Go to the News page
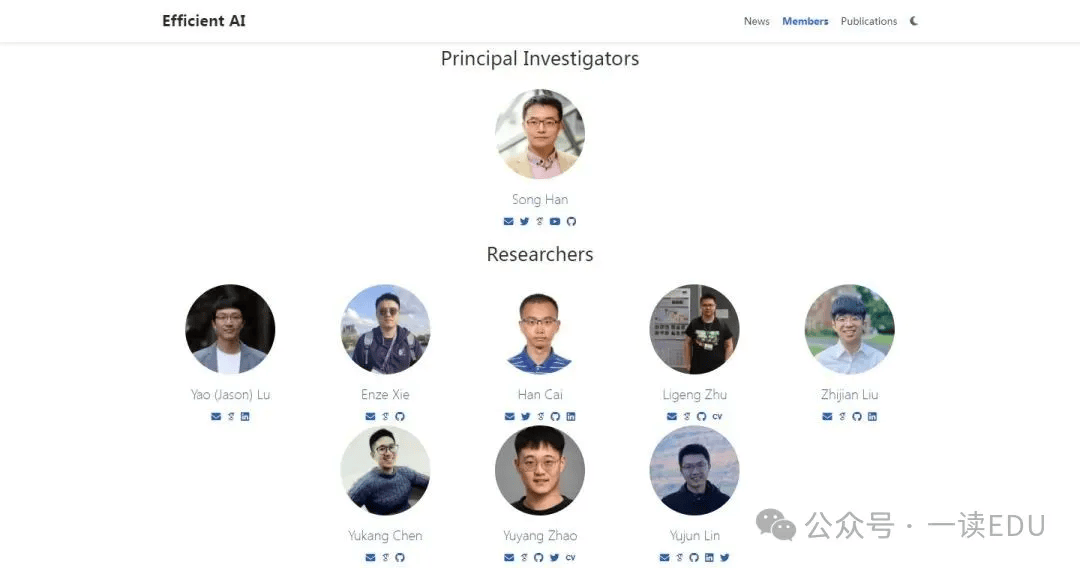 pos(756,21)
